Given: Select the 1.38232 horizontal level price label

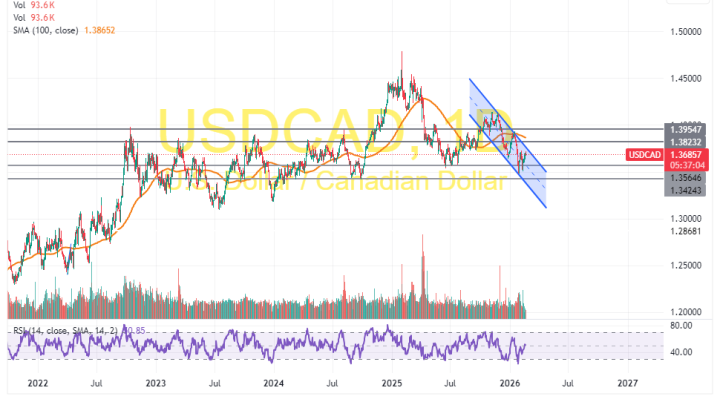Looking at the screenshot, I should [x=686, y=142].
